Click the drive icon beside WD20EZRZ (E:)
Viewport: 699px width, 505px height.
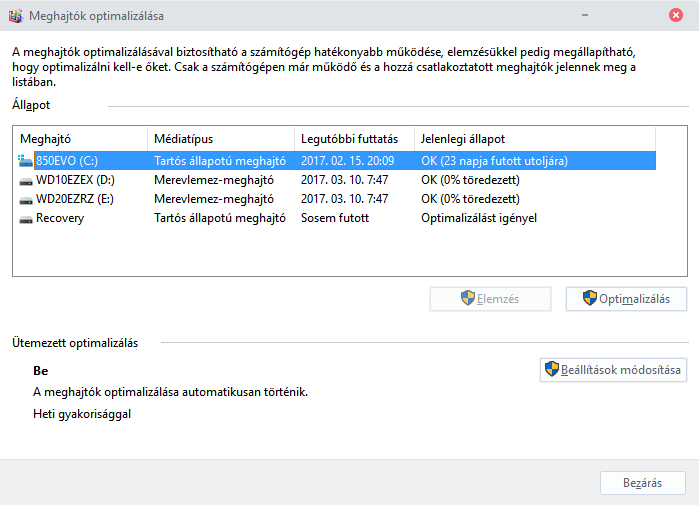(26, 199)
